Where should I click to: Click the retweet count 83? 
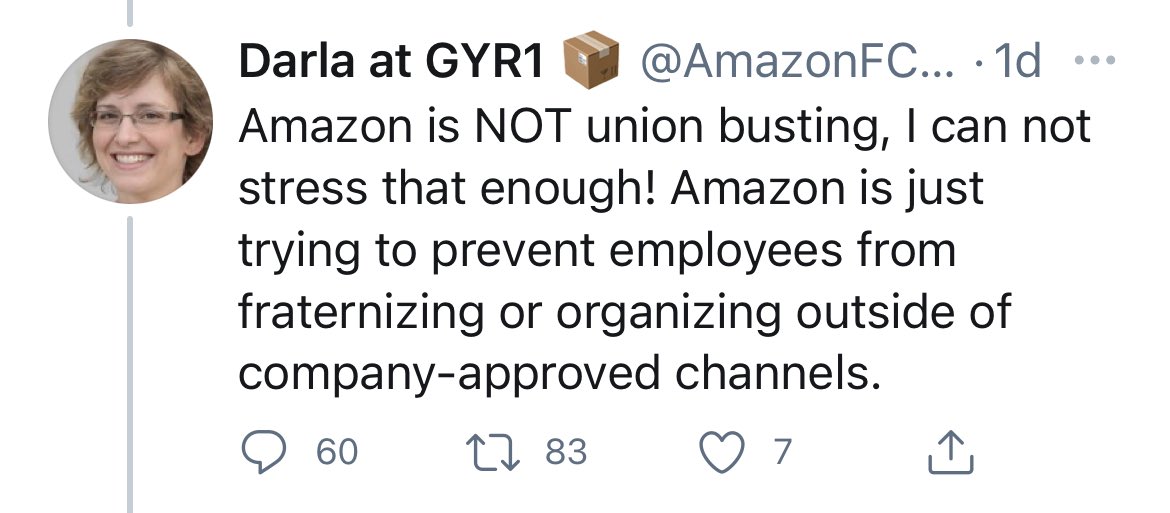click(x=566, y=453)
